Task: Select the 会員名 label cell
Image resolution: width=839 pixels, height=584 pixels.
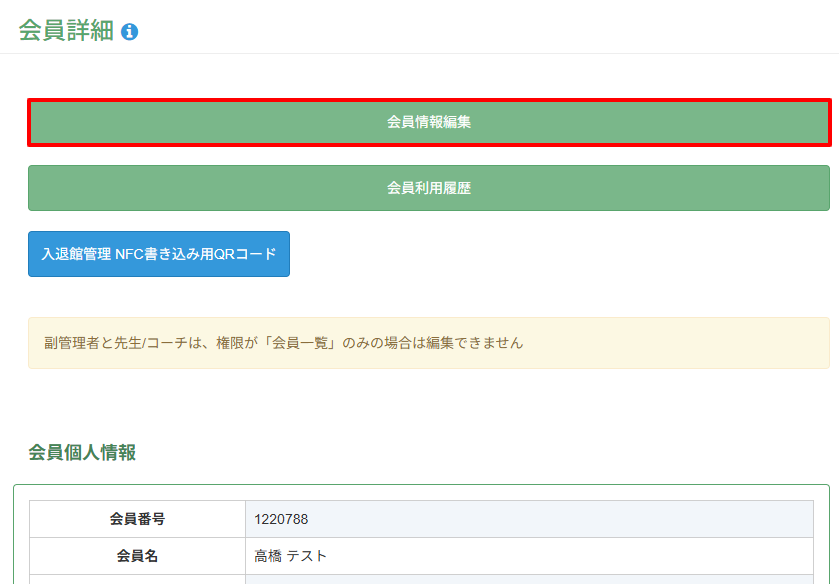Action: pyautogui.click(x=137, y=556)
